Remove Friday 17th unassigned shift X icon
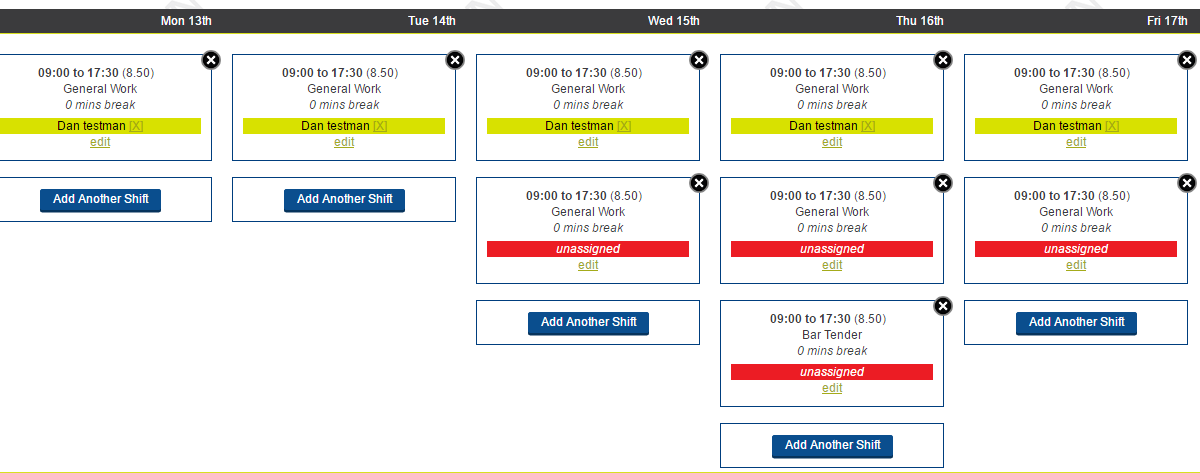 point(1187,183)
